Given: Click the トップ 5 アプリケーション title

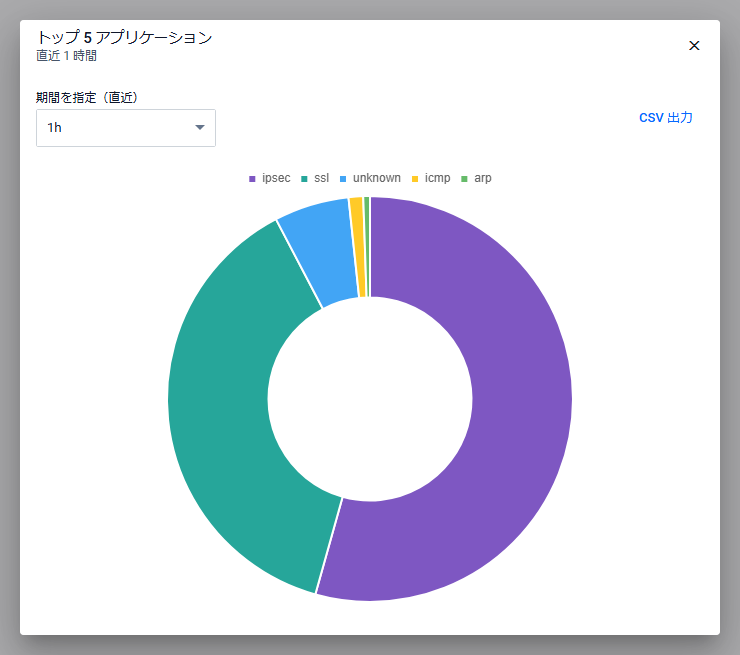Looking at the screenshot, I should coord(124,37).
